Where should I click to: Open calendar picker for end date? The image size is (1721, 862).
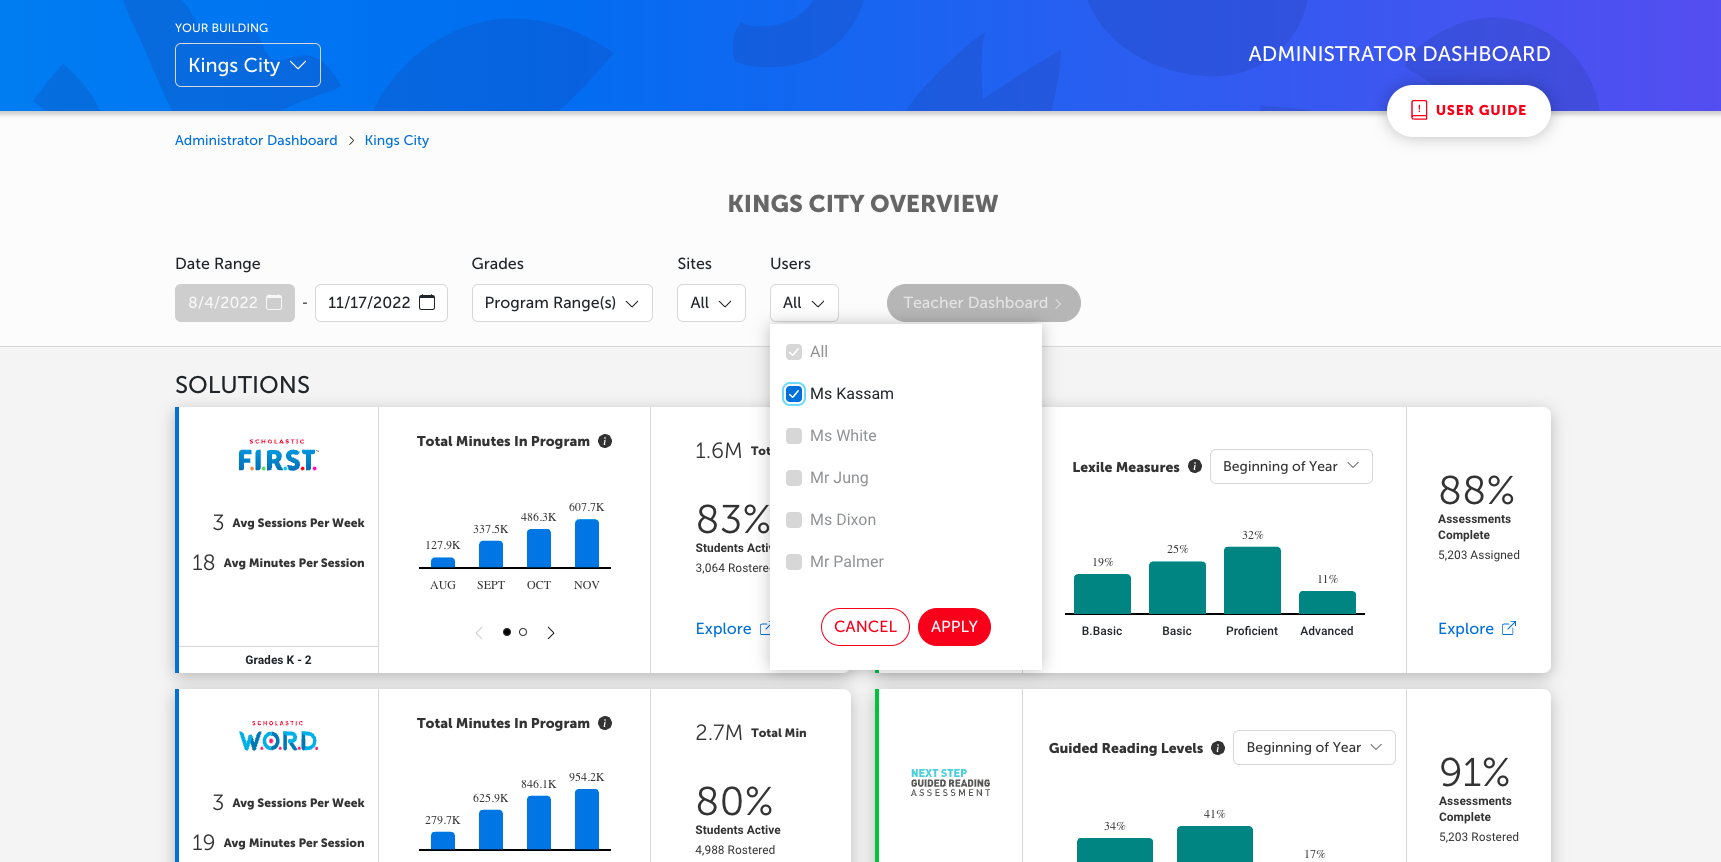coord(427,302)
